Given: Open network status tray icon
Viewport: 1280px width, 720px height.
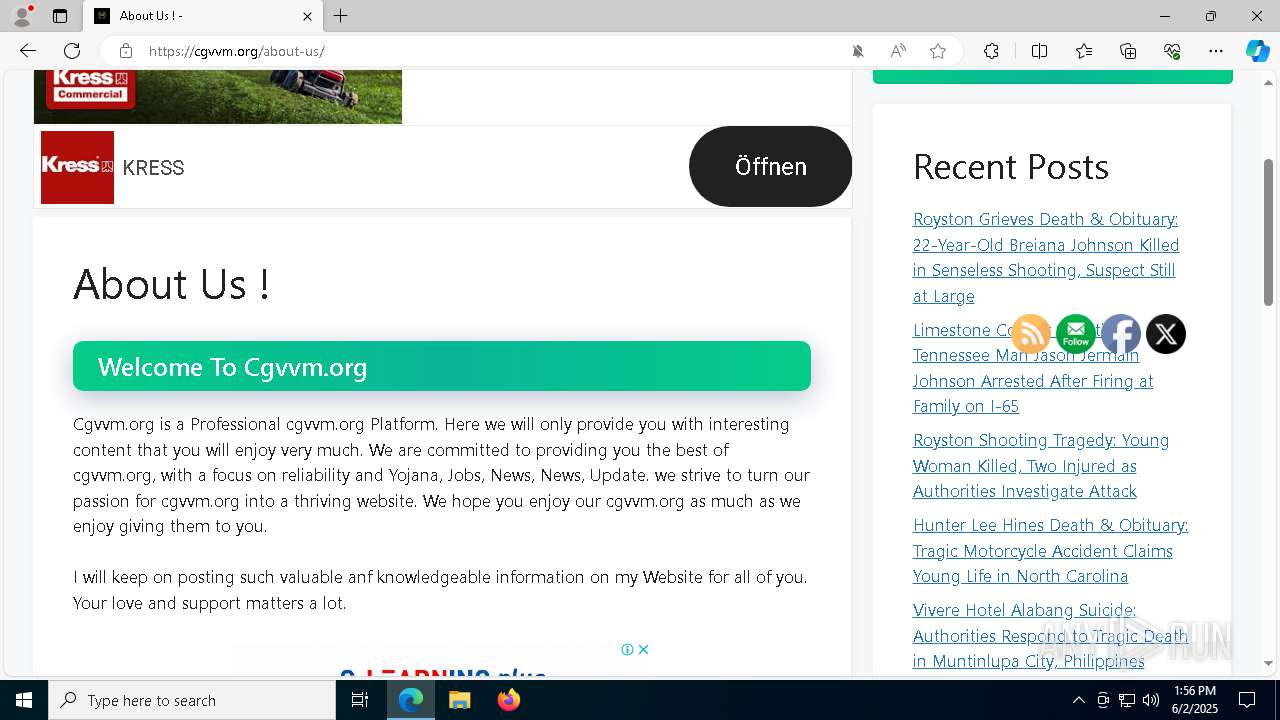Looking at the screenshot, I should 1127,700.
